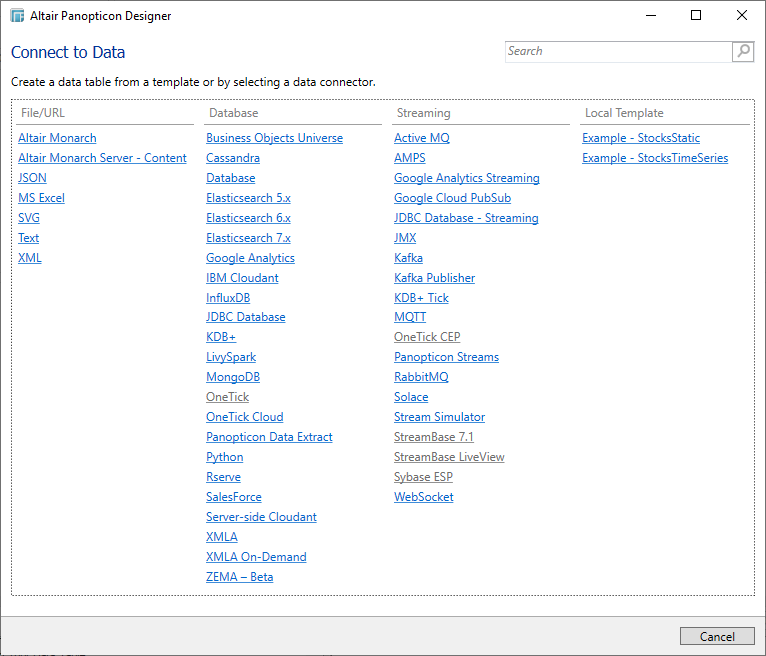The image size is (766, 656).
Task: Select the MS Excel data connector
Action: [41, 198]
